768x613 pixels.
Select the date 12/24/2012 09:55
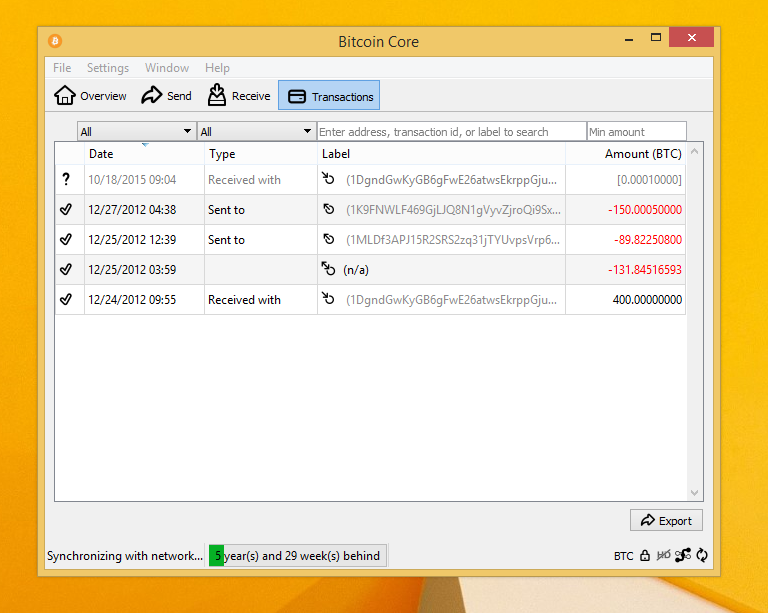[132, 299]
